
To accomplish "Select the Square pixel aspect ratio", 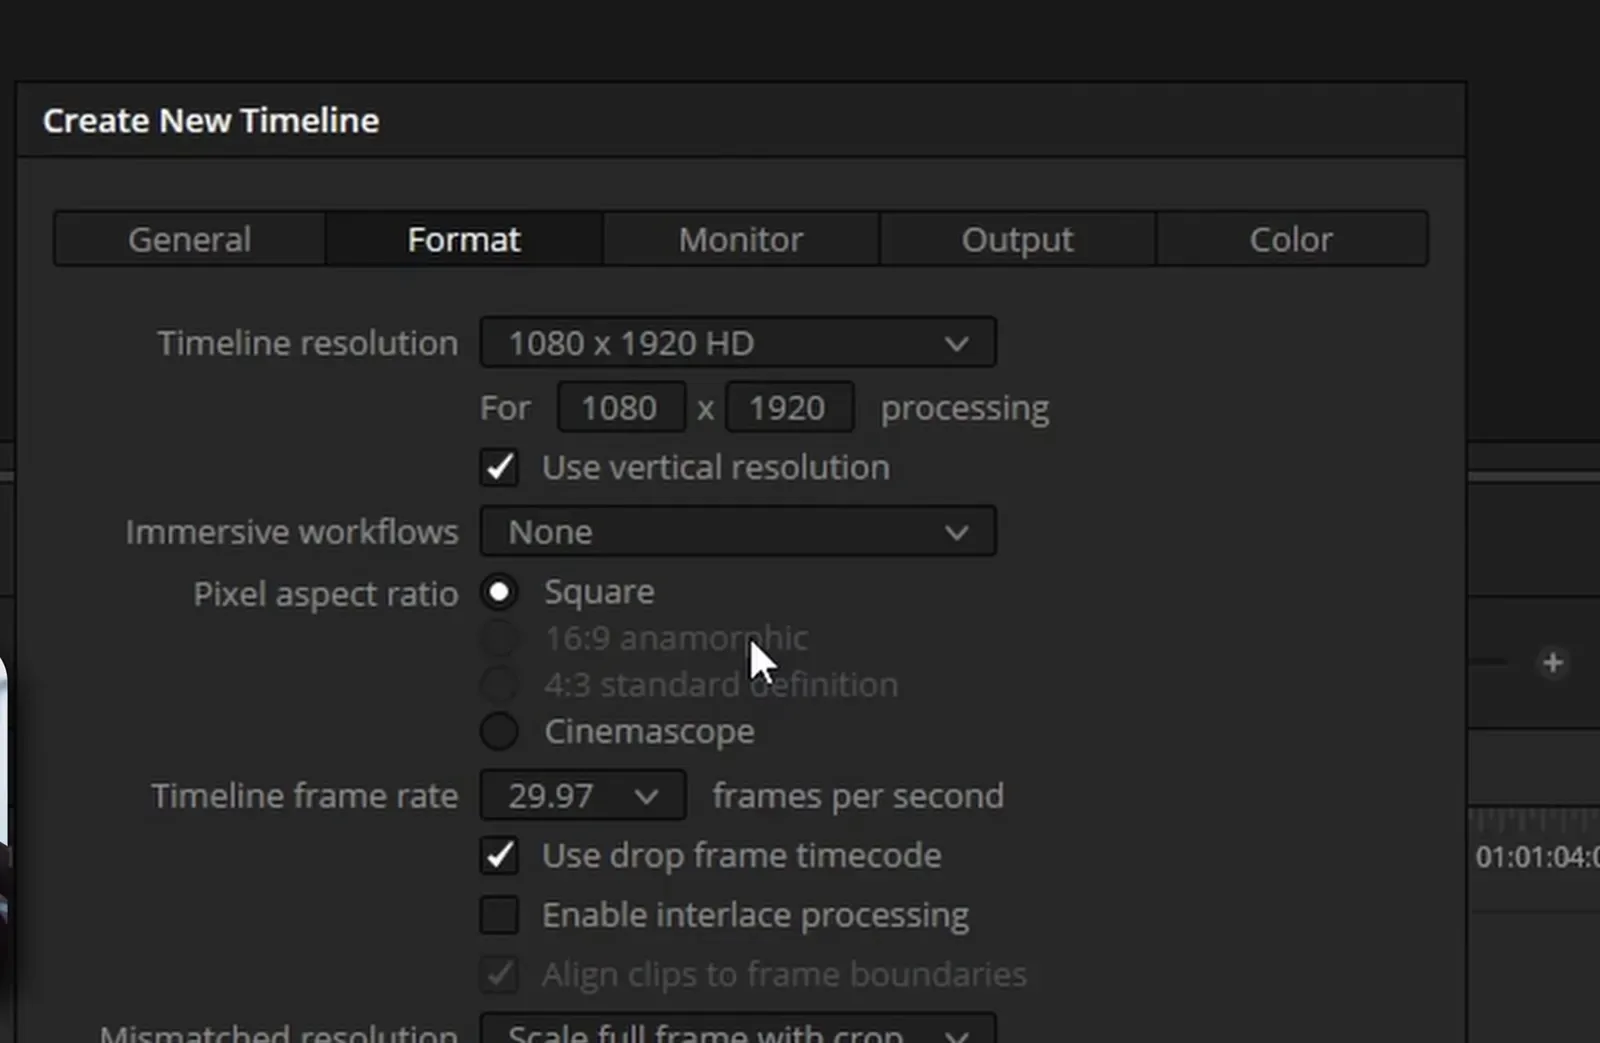I will pos(499,592).
